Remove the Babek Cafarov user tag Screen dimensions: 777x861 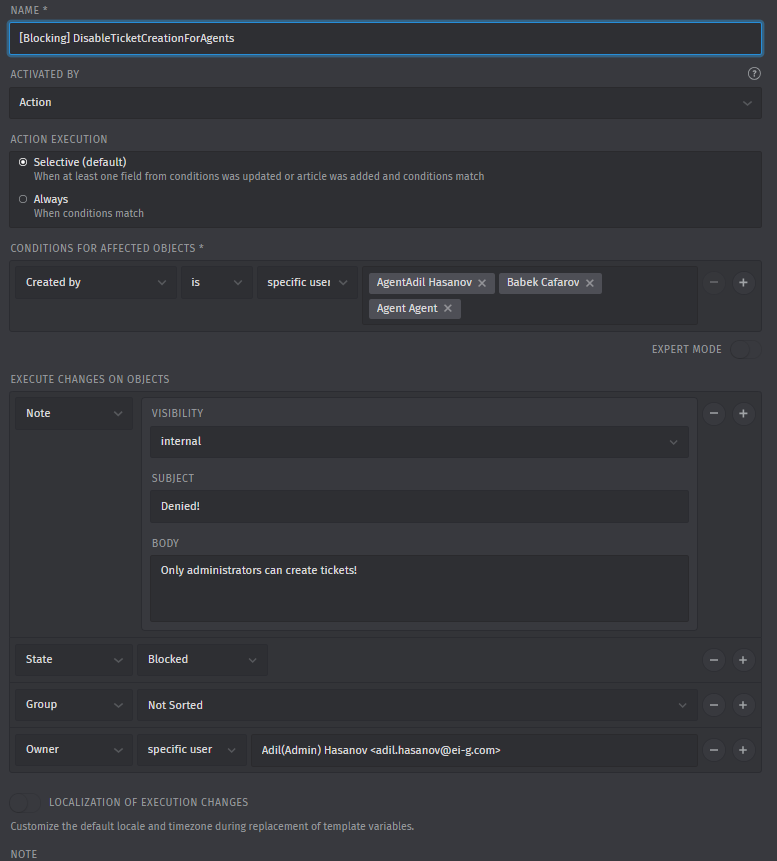590,283
